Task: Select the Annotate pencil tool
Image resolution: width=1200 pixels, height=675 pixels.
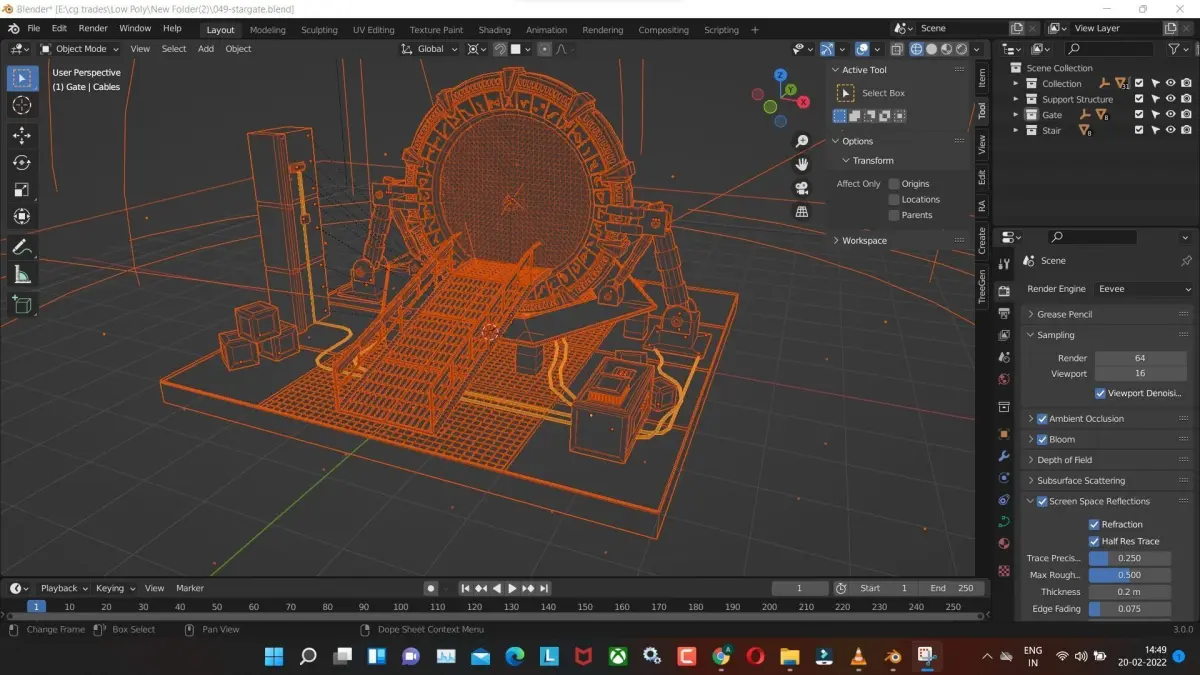Action: tap(21, 246)
